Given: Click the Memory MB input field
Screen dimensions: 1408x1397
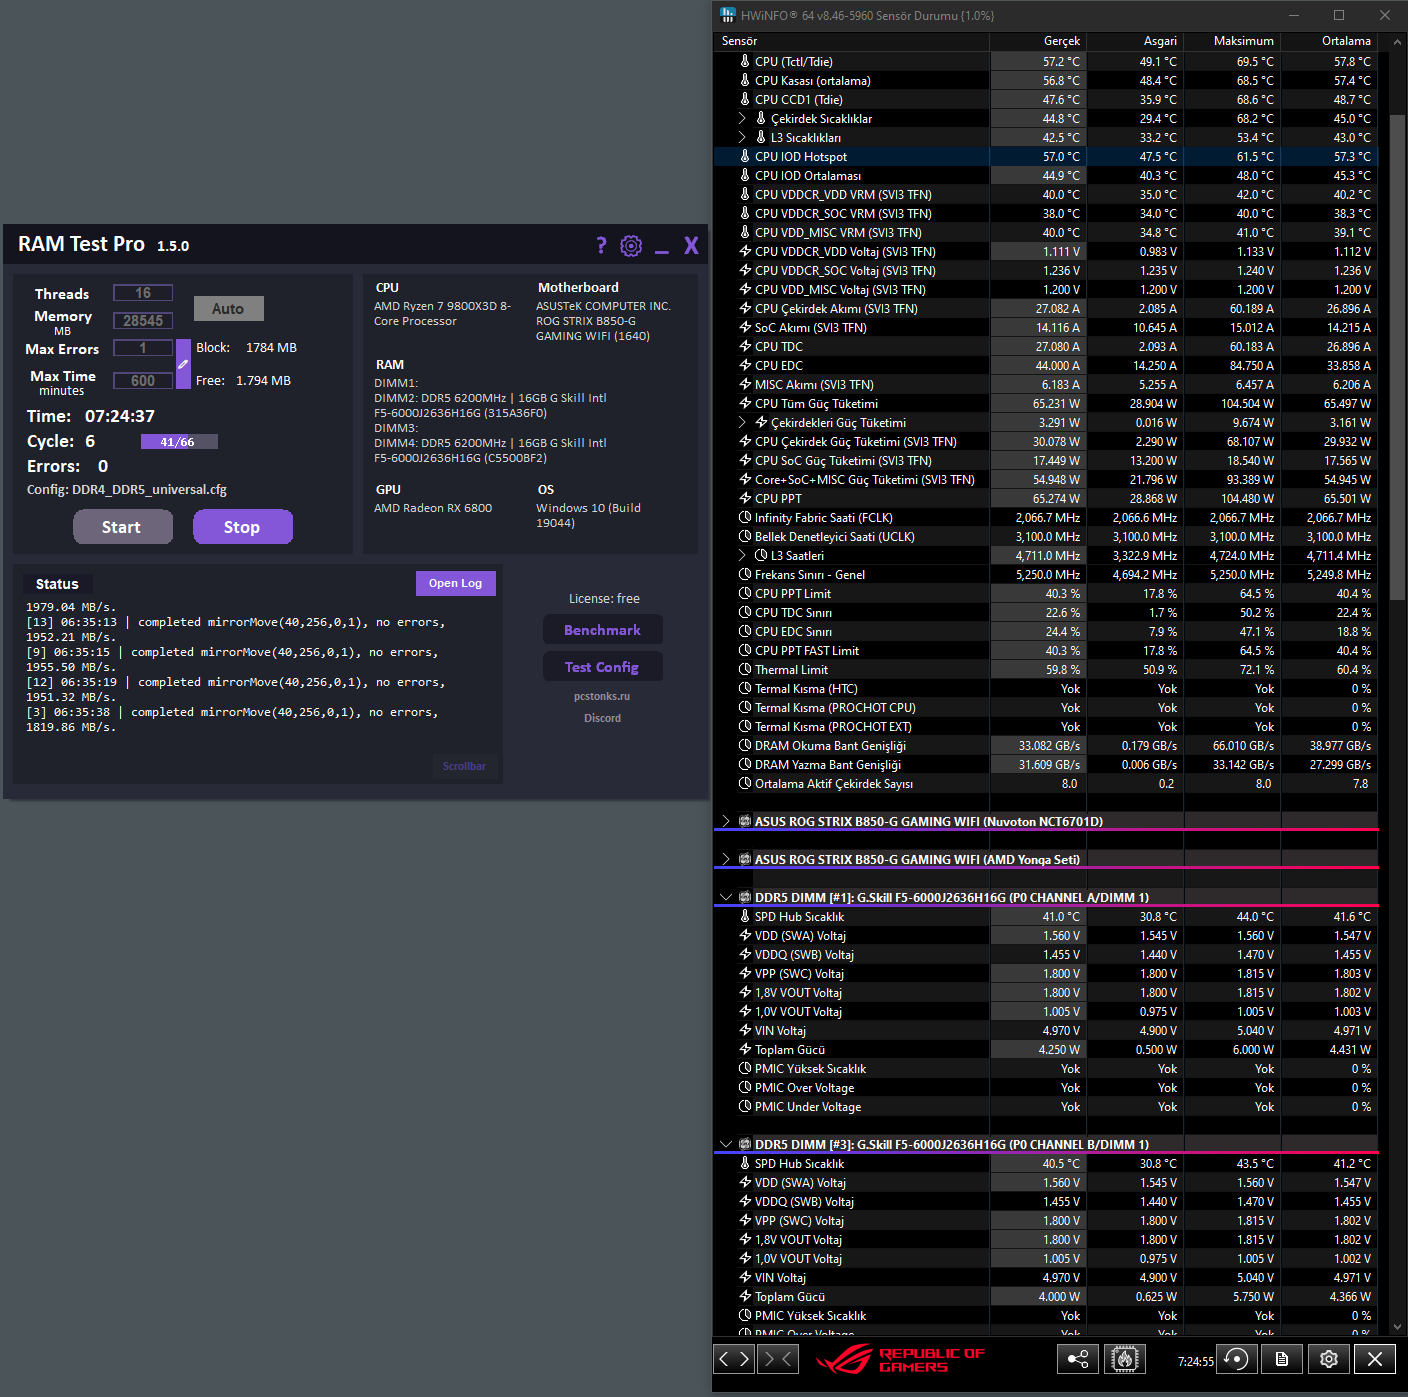Looking at the screenshot, I should (x=143, y=321).
